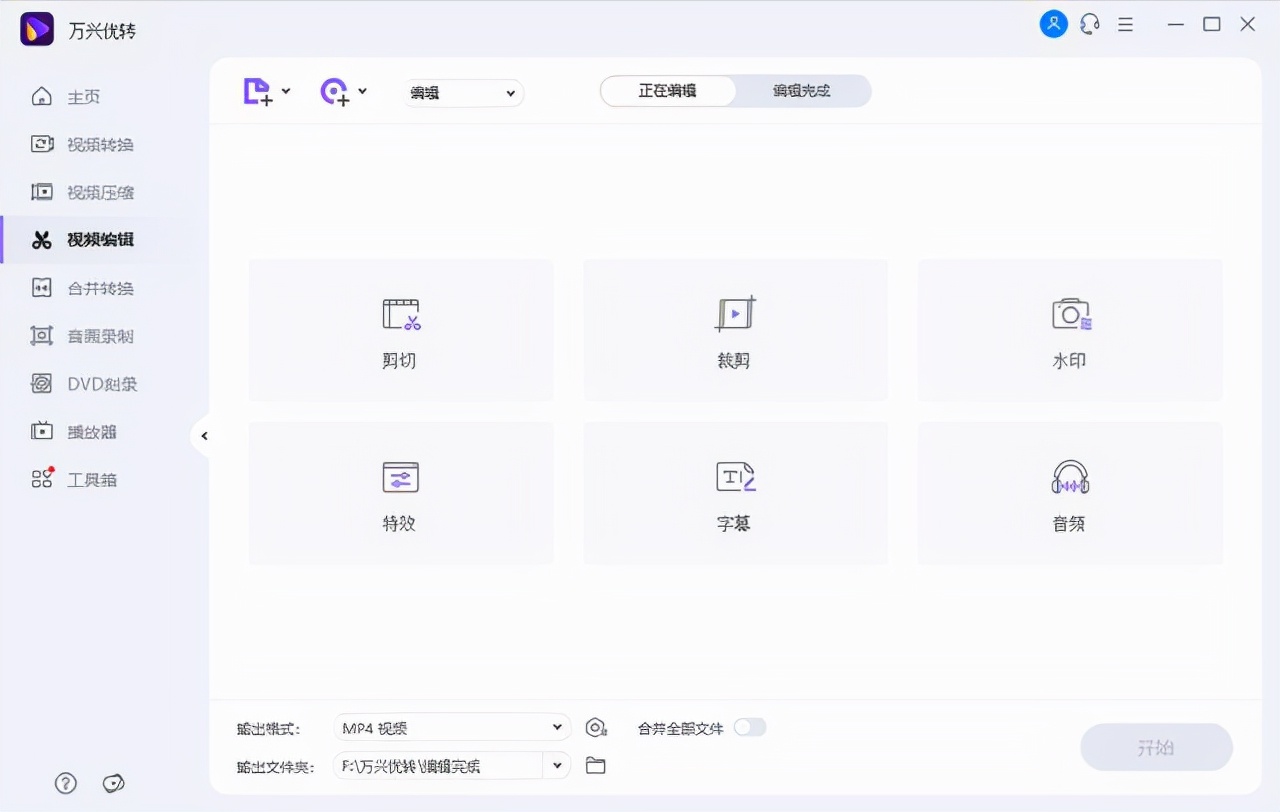
Task: Open the 水印 (Watermark) tool
Action: [x=1069, y=330]
